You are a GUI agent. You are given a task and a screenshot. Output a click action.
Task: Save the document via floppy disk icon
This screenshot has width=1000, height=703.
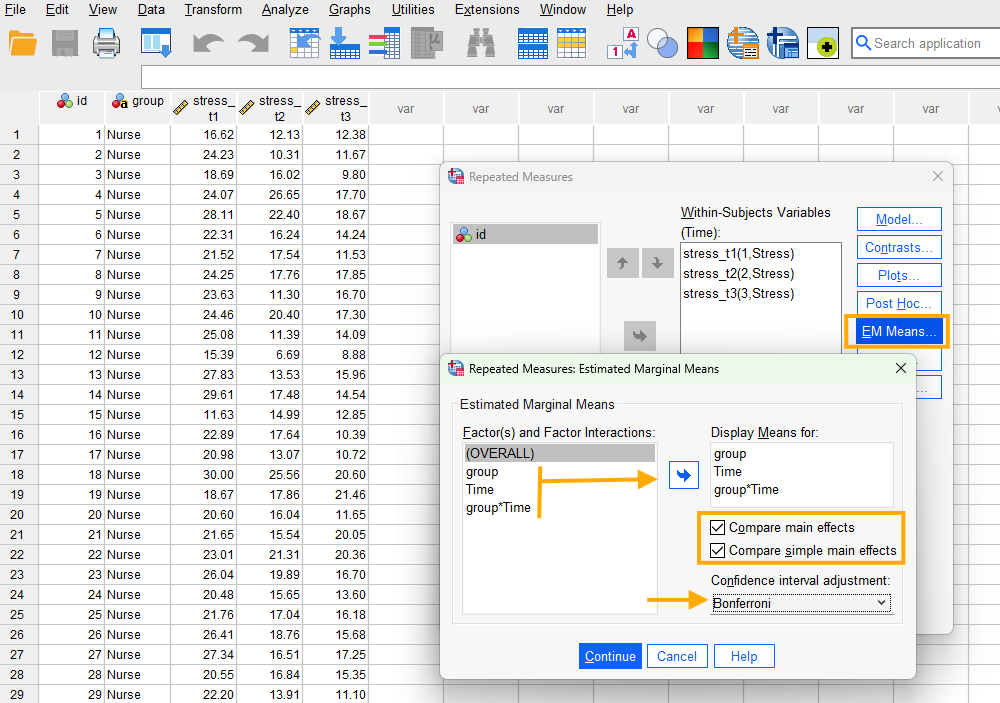[64, 43]
